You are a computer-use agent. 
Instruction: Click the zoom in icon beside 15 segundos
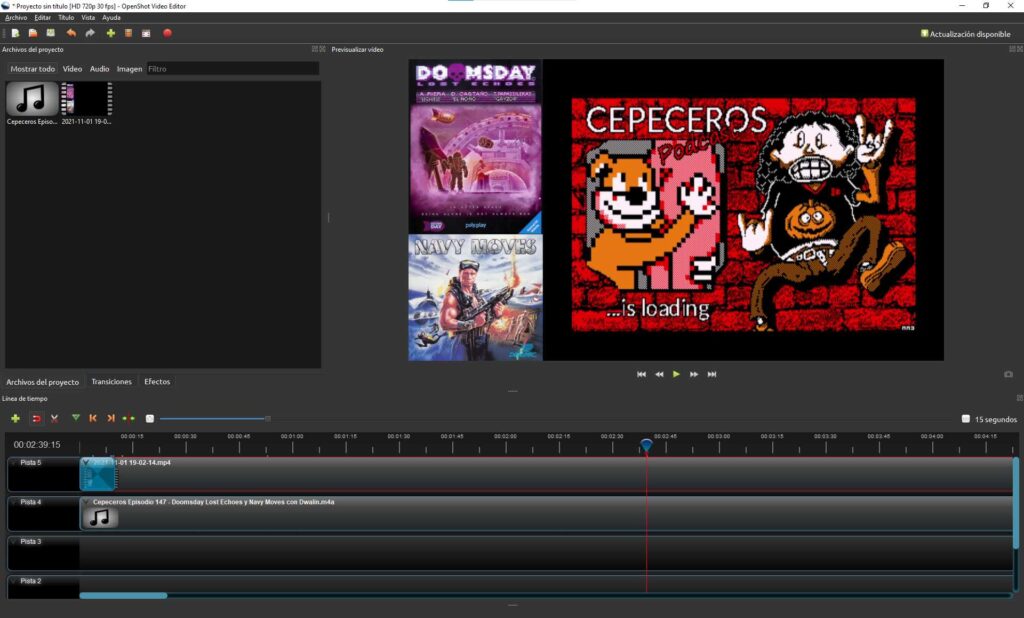point(966,419)
